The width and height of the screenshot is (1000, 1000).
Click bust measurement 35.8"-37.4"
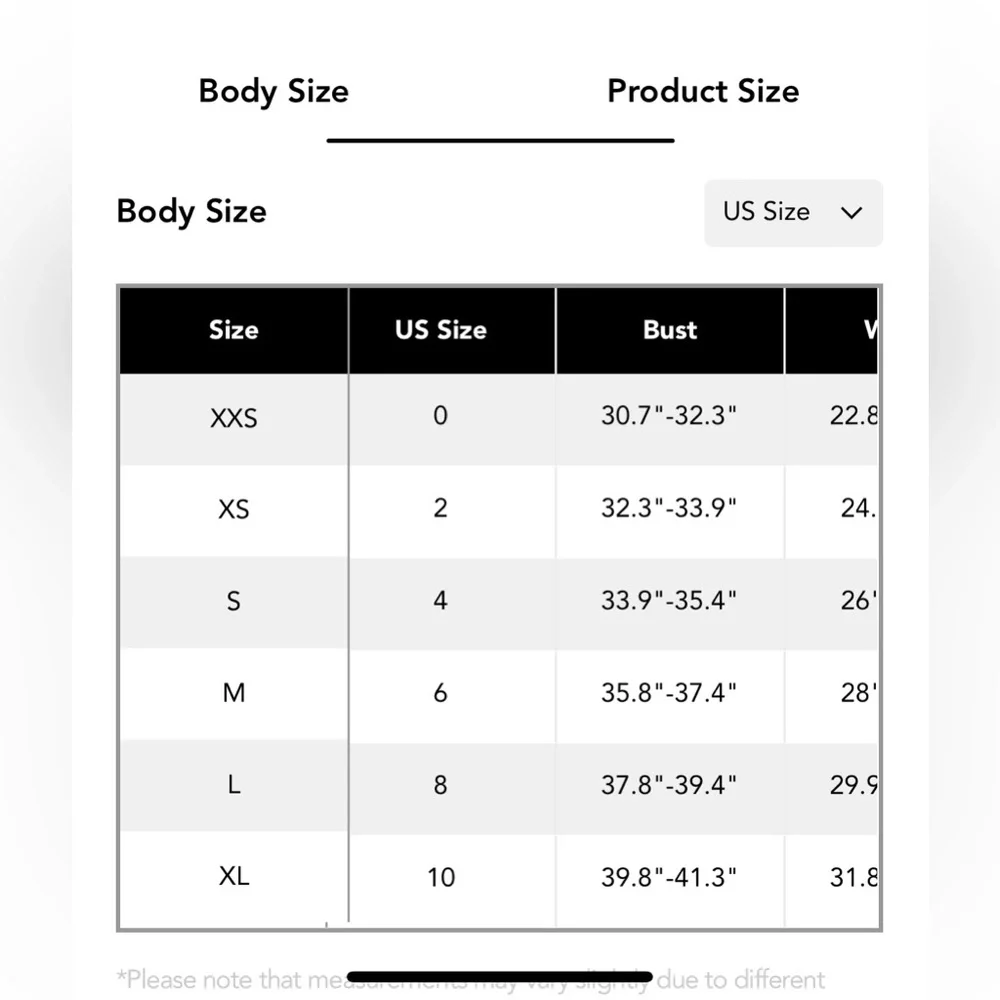tap(669, 692)
